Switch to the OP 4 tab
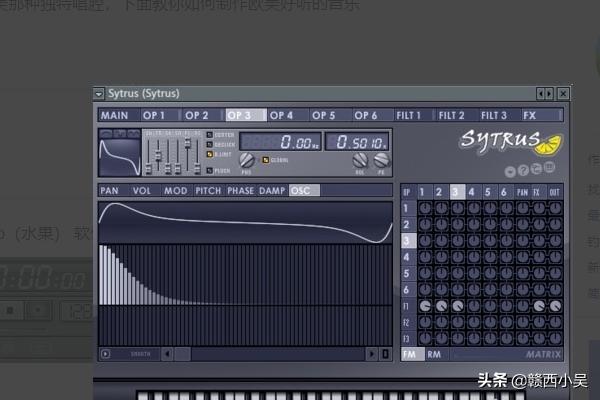600x400 pixels. [x=282, y=115]
